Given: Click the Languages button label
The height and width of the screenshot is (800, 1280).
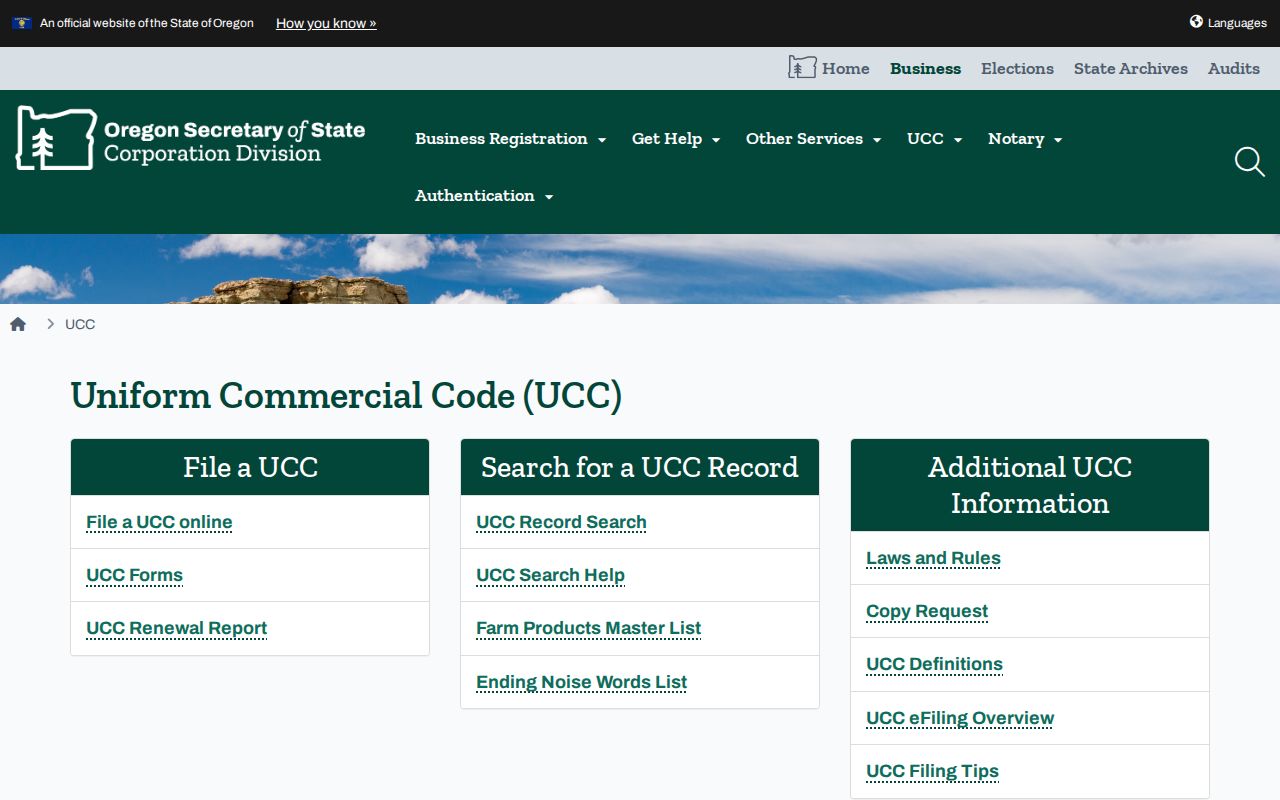Looking at the screenshot, I should [1237, 23].
